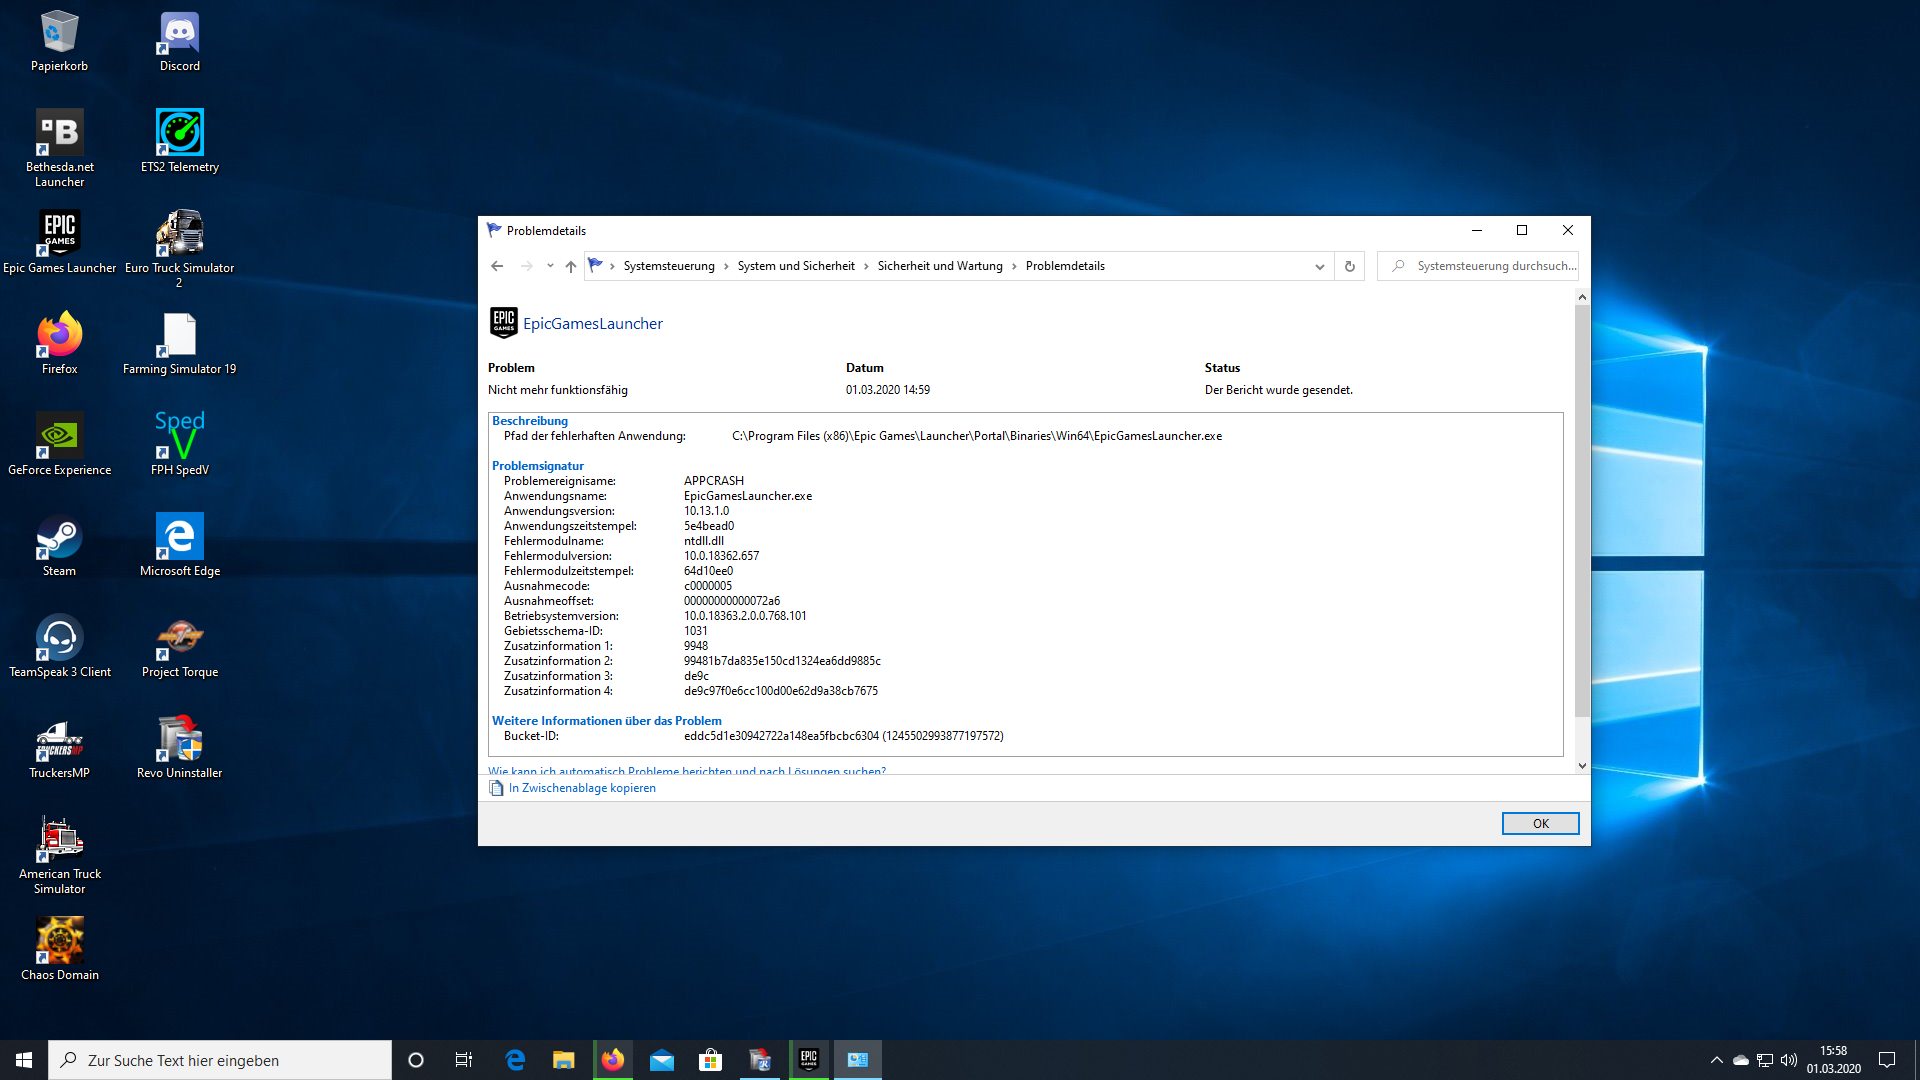Image resolution: width=1920 pixels, height=1080 pixels.
Task: Expand the chevron after System und Sicherheit
Action: coord(867,266)
